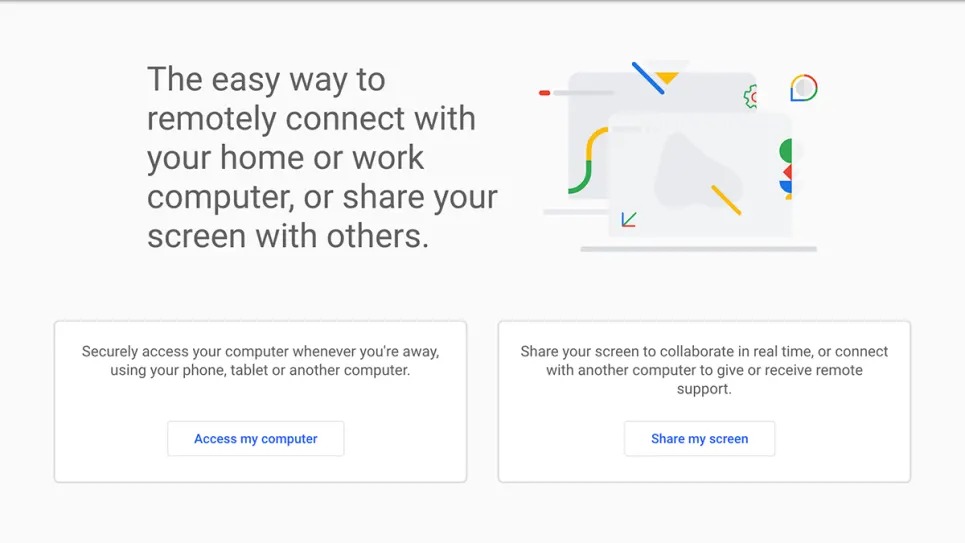965x543 pixels.
Task: Click the gray blob in front window
Action: tap(697, 171)
